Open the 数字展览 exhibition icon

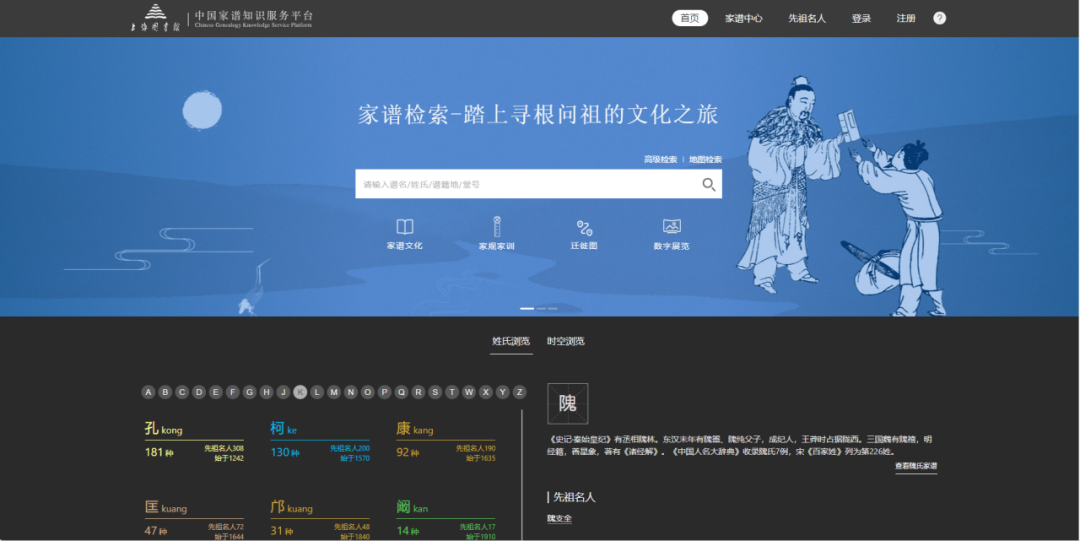(x=671, y=227)
